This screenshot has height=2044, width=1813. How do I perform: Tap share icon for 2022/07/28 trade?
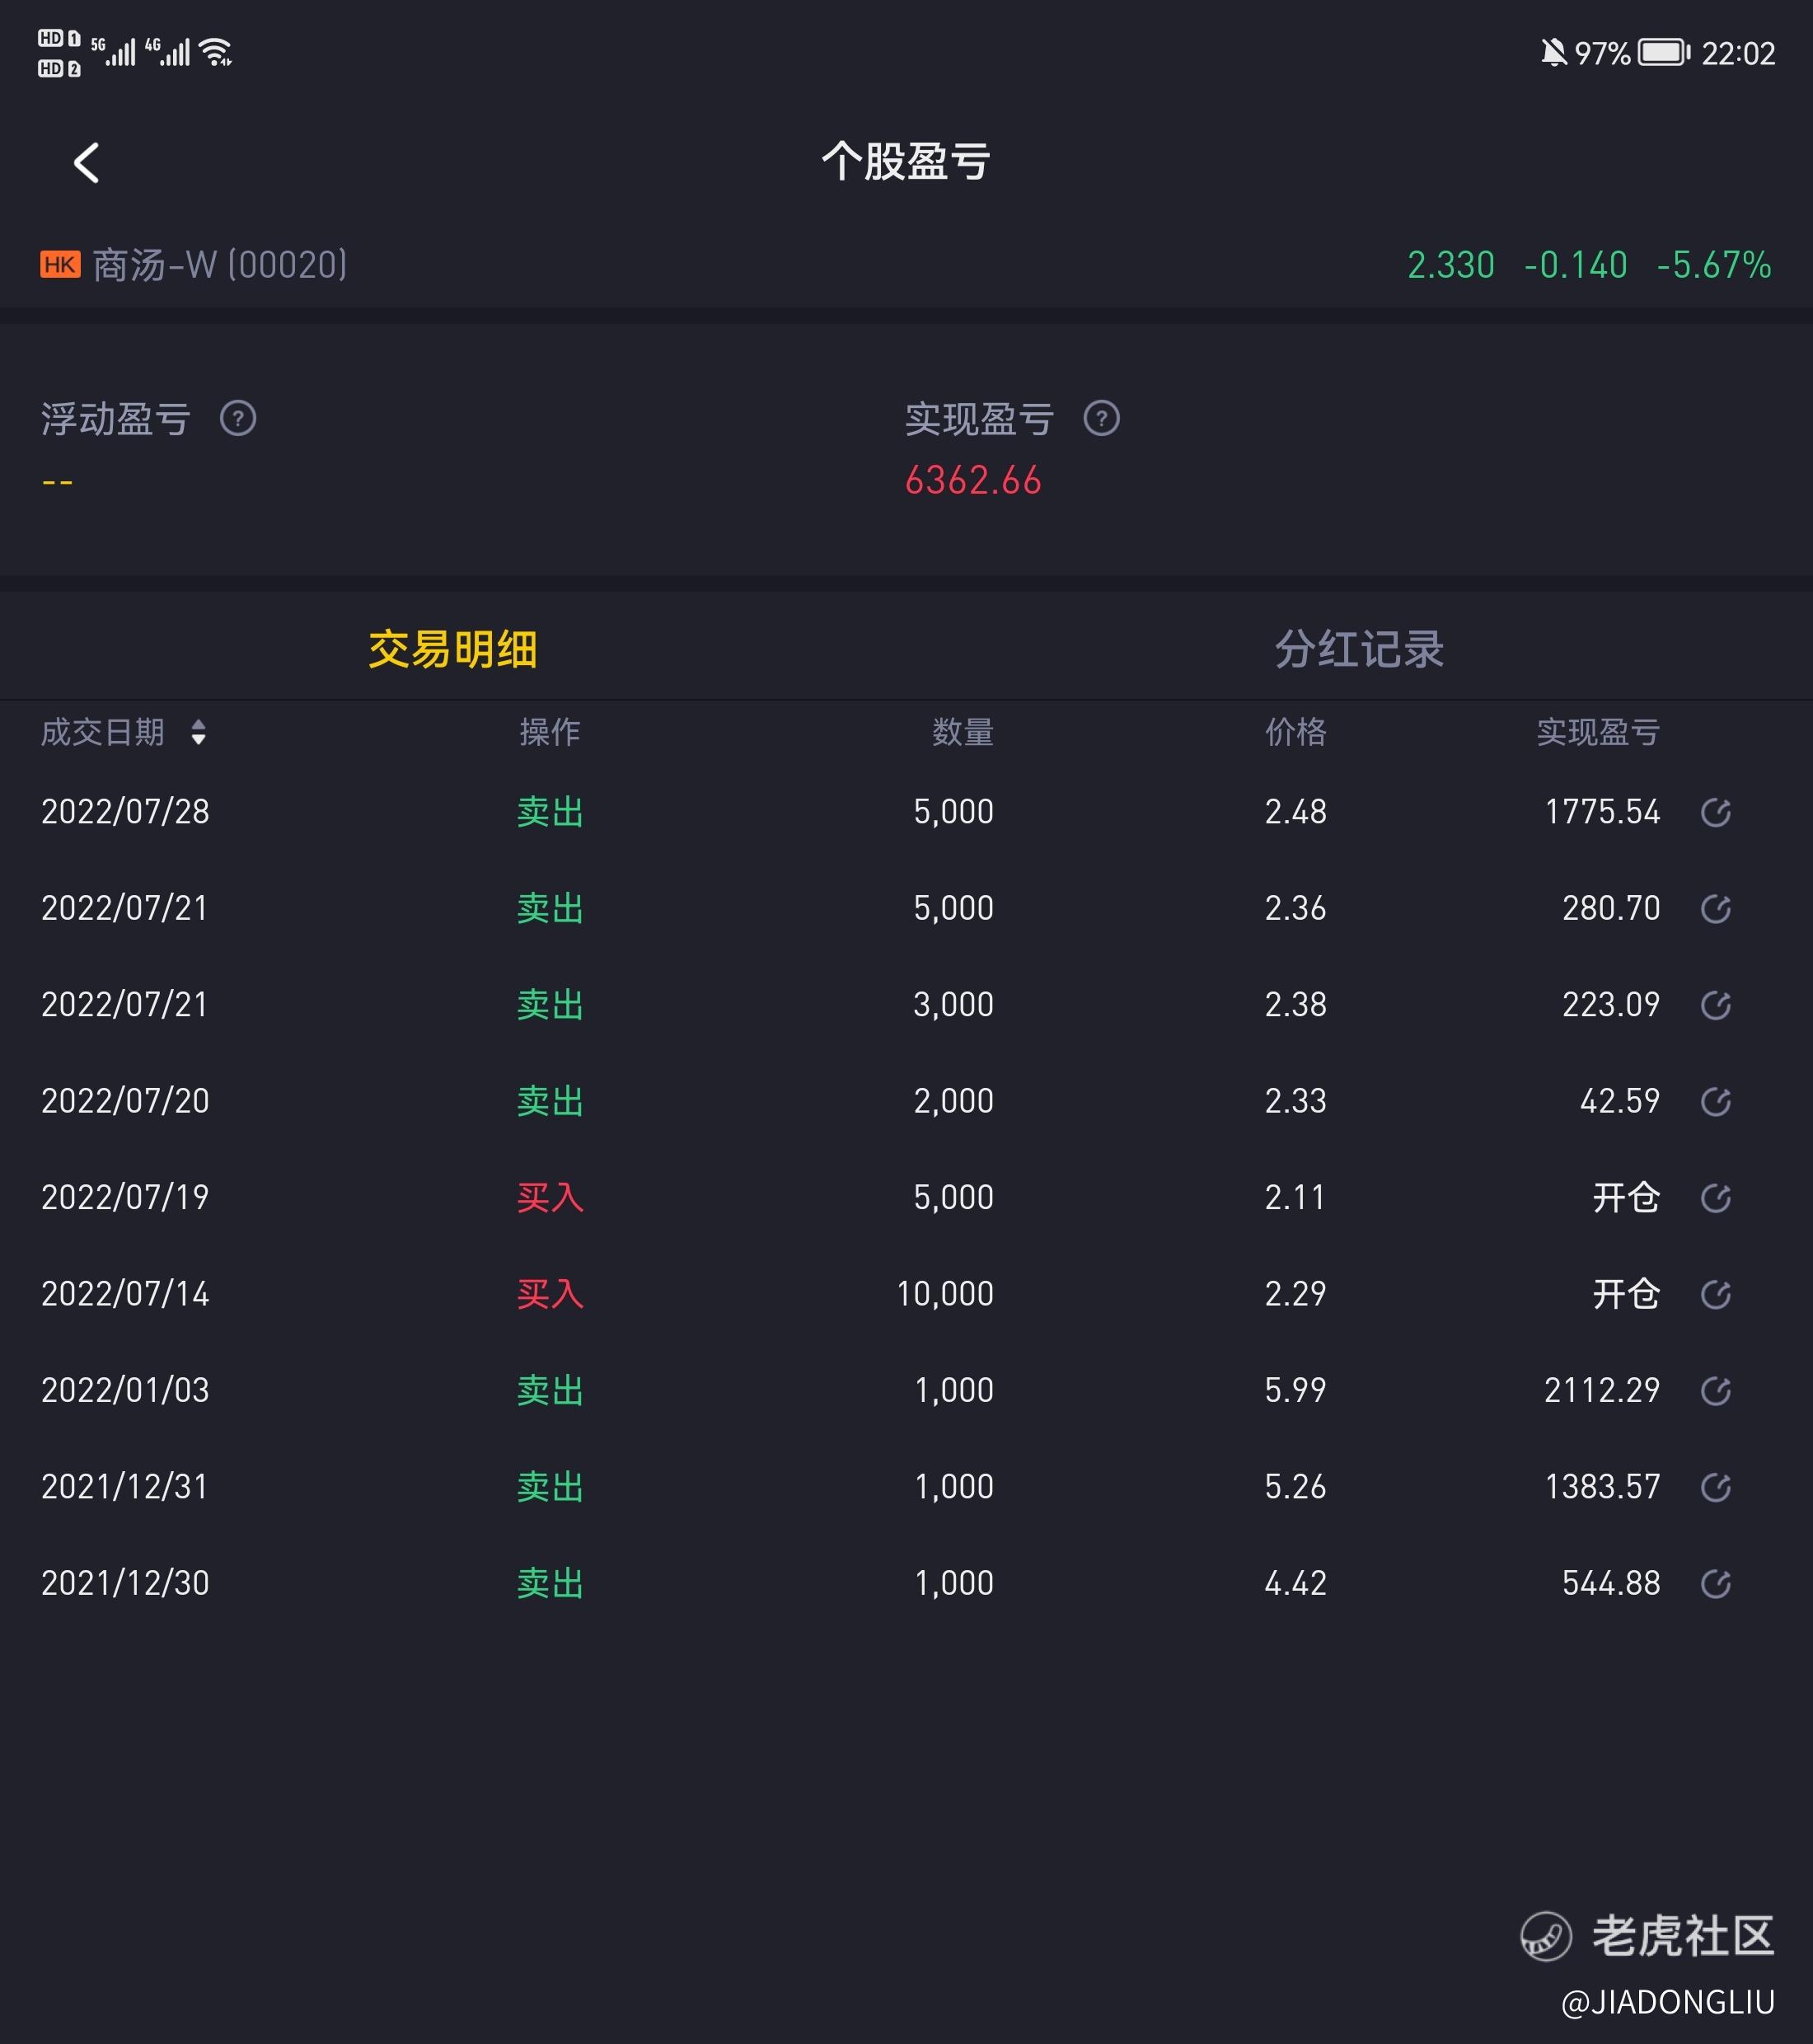point(1715,812)
